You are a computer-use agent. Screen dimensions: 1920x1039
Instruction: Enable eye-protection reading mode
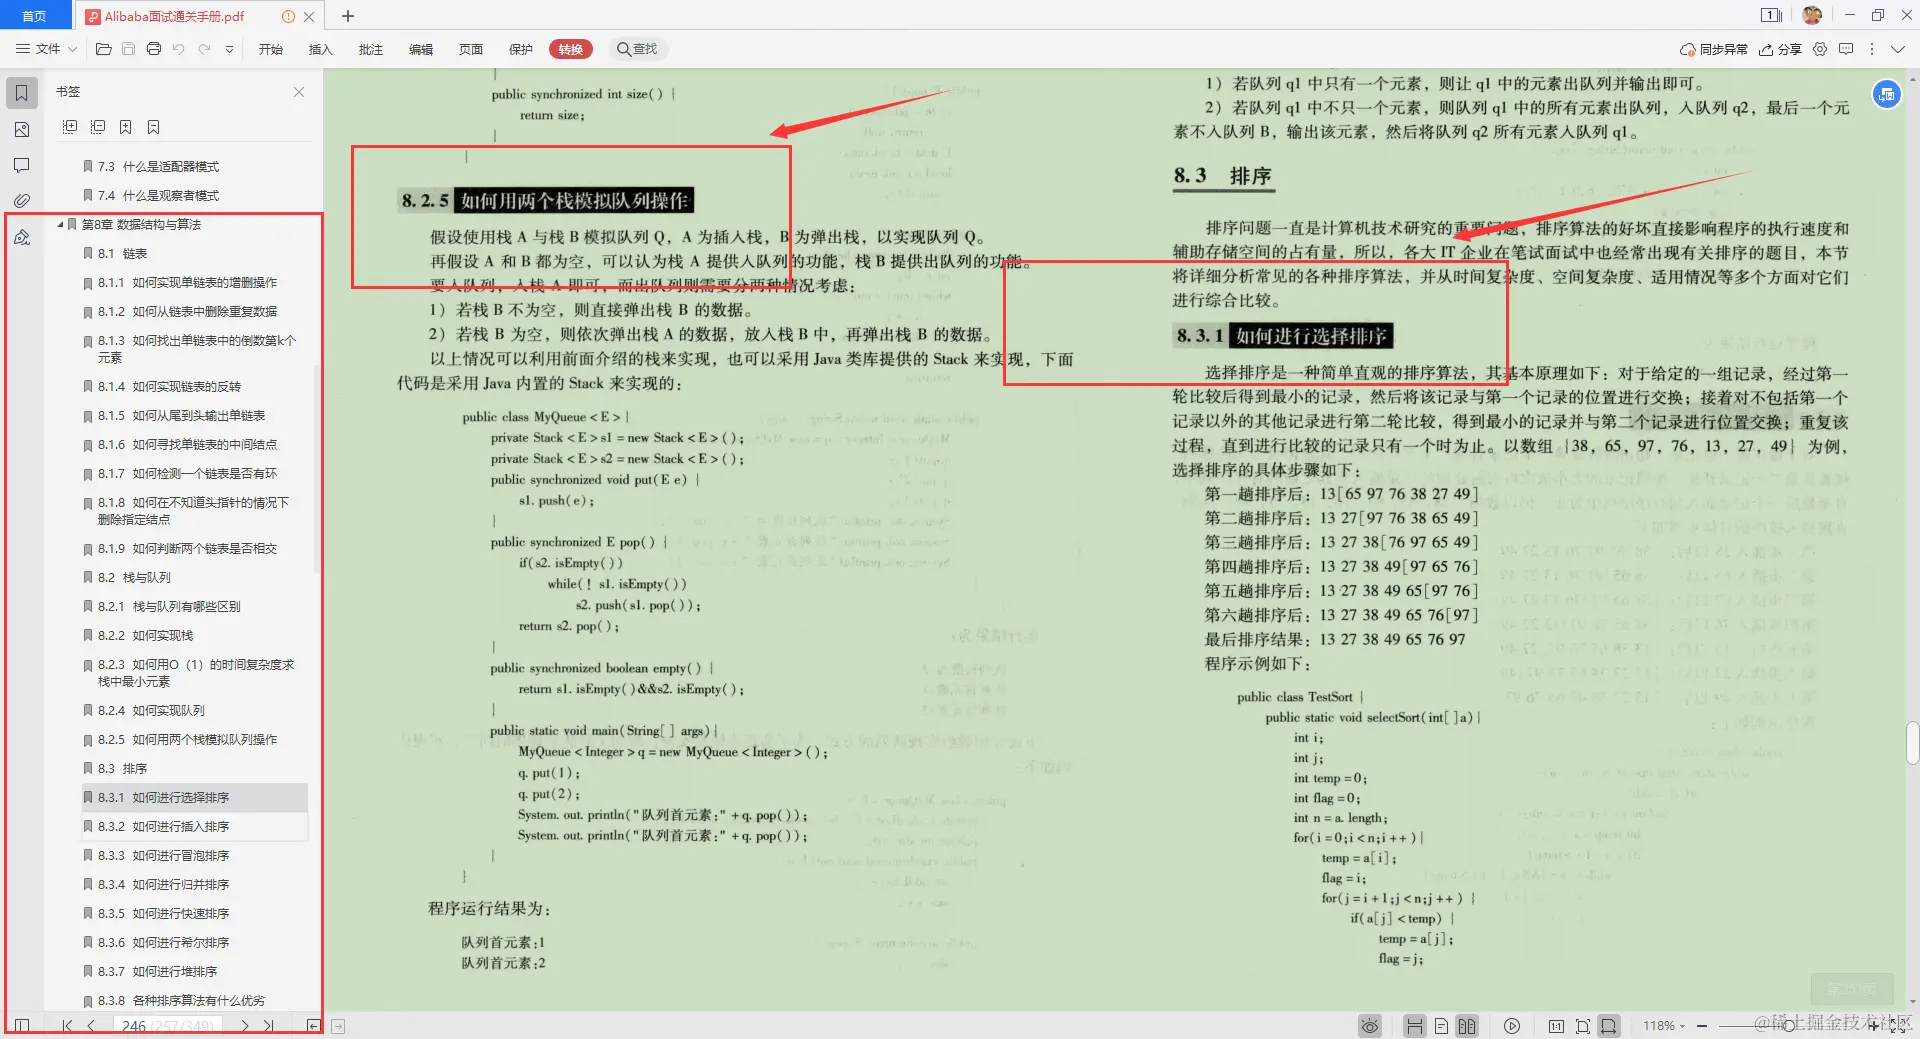click(x=1370, y=1026)
